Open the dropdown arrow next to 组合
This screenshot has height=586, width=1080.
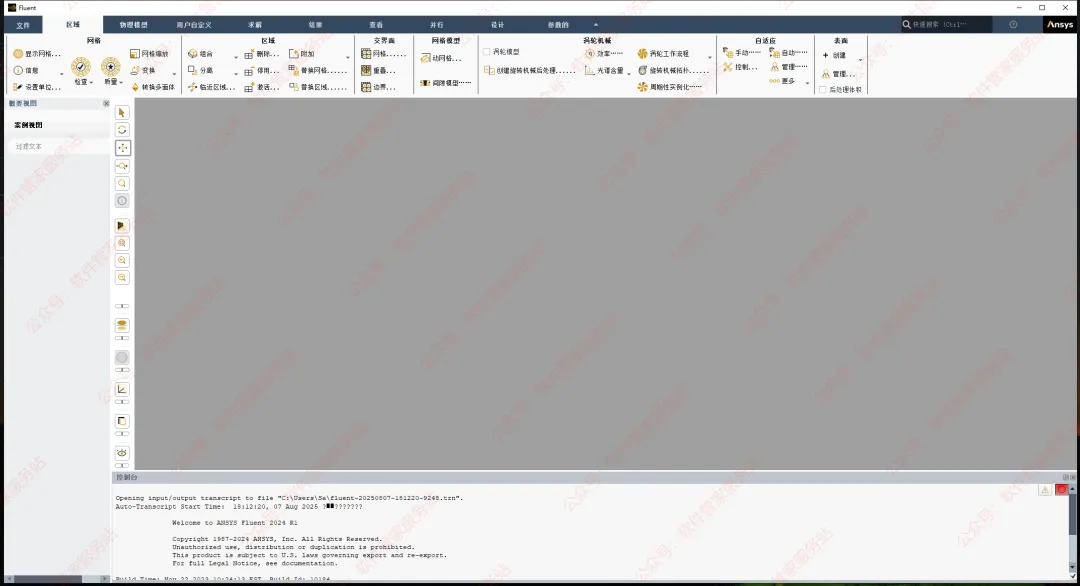point(236,57)
